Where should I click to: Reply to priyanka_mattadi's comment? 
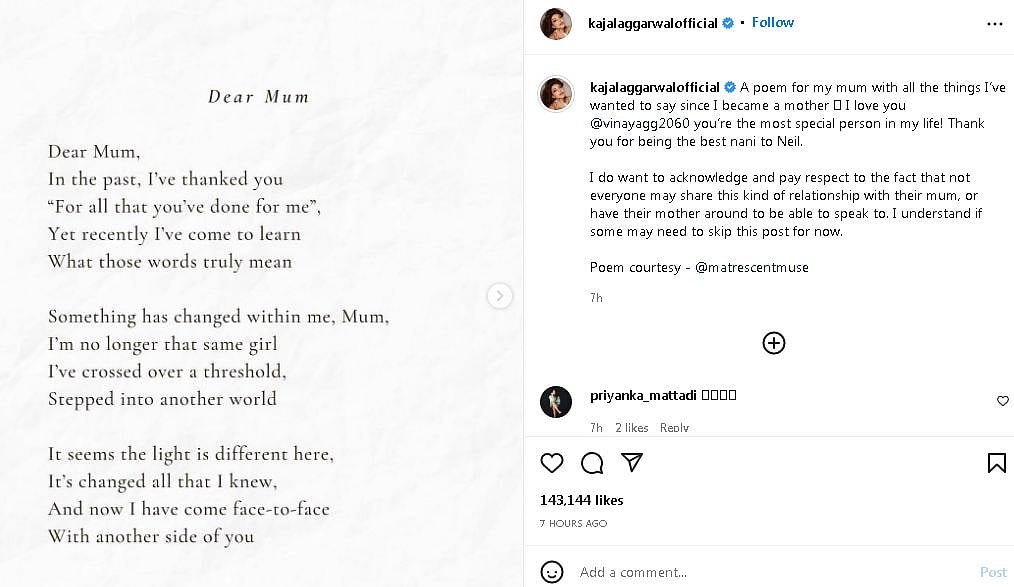tap(674, 427)
